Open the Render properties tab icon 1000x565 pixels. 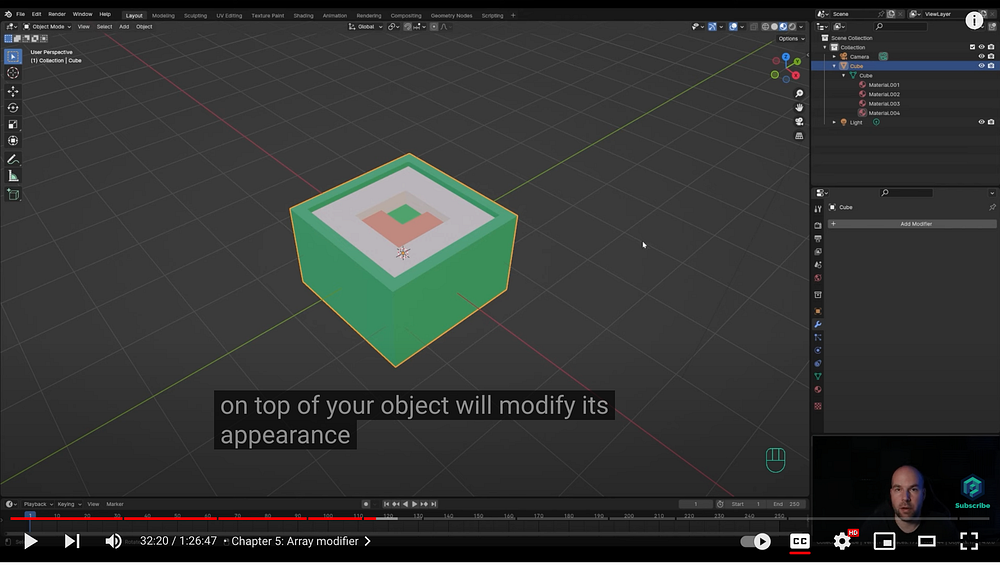[x=818, y=225]
